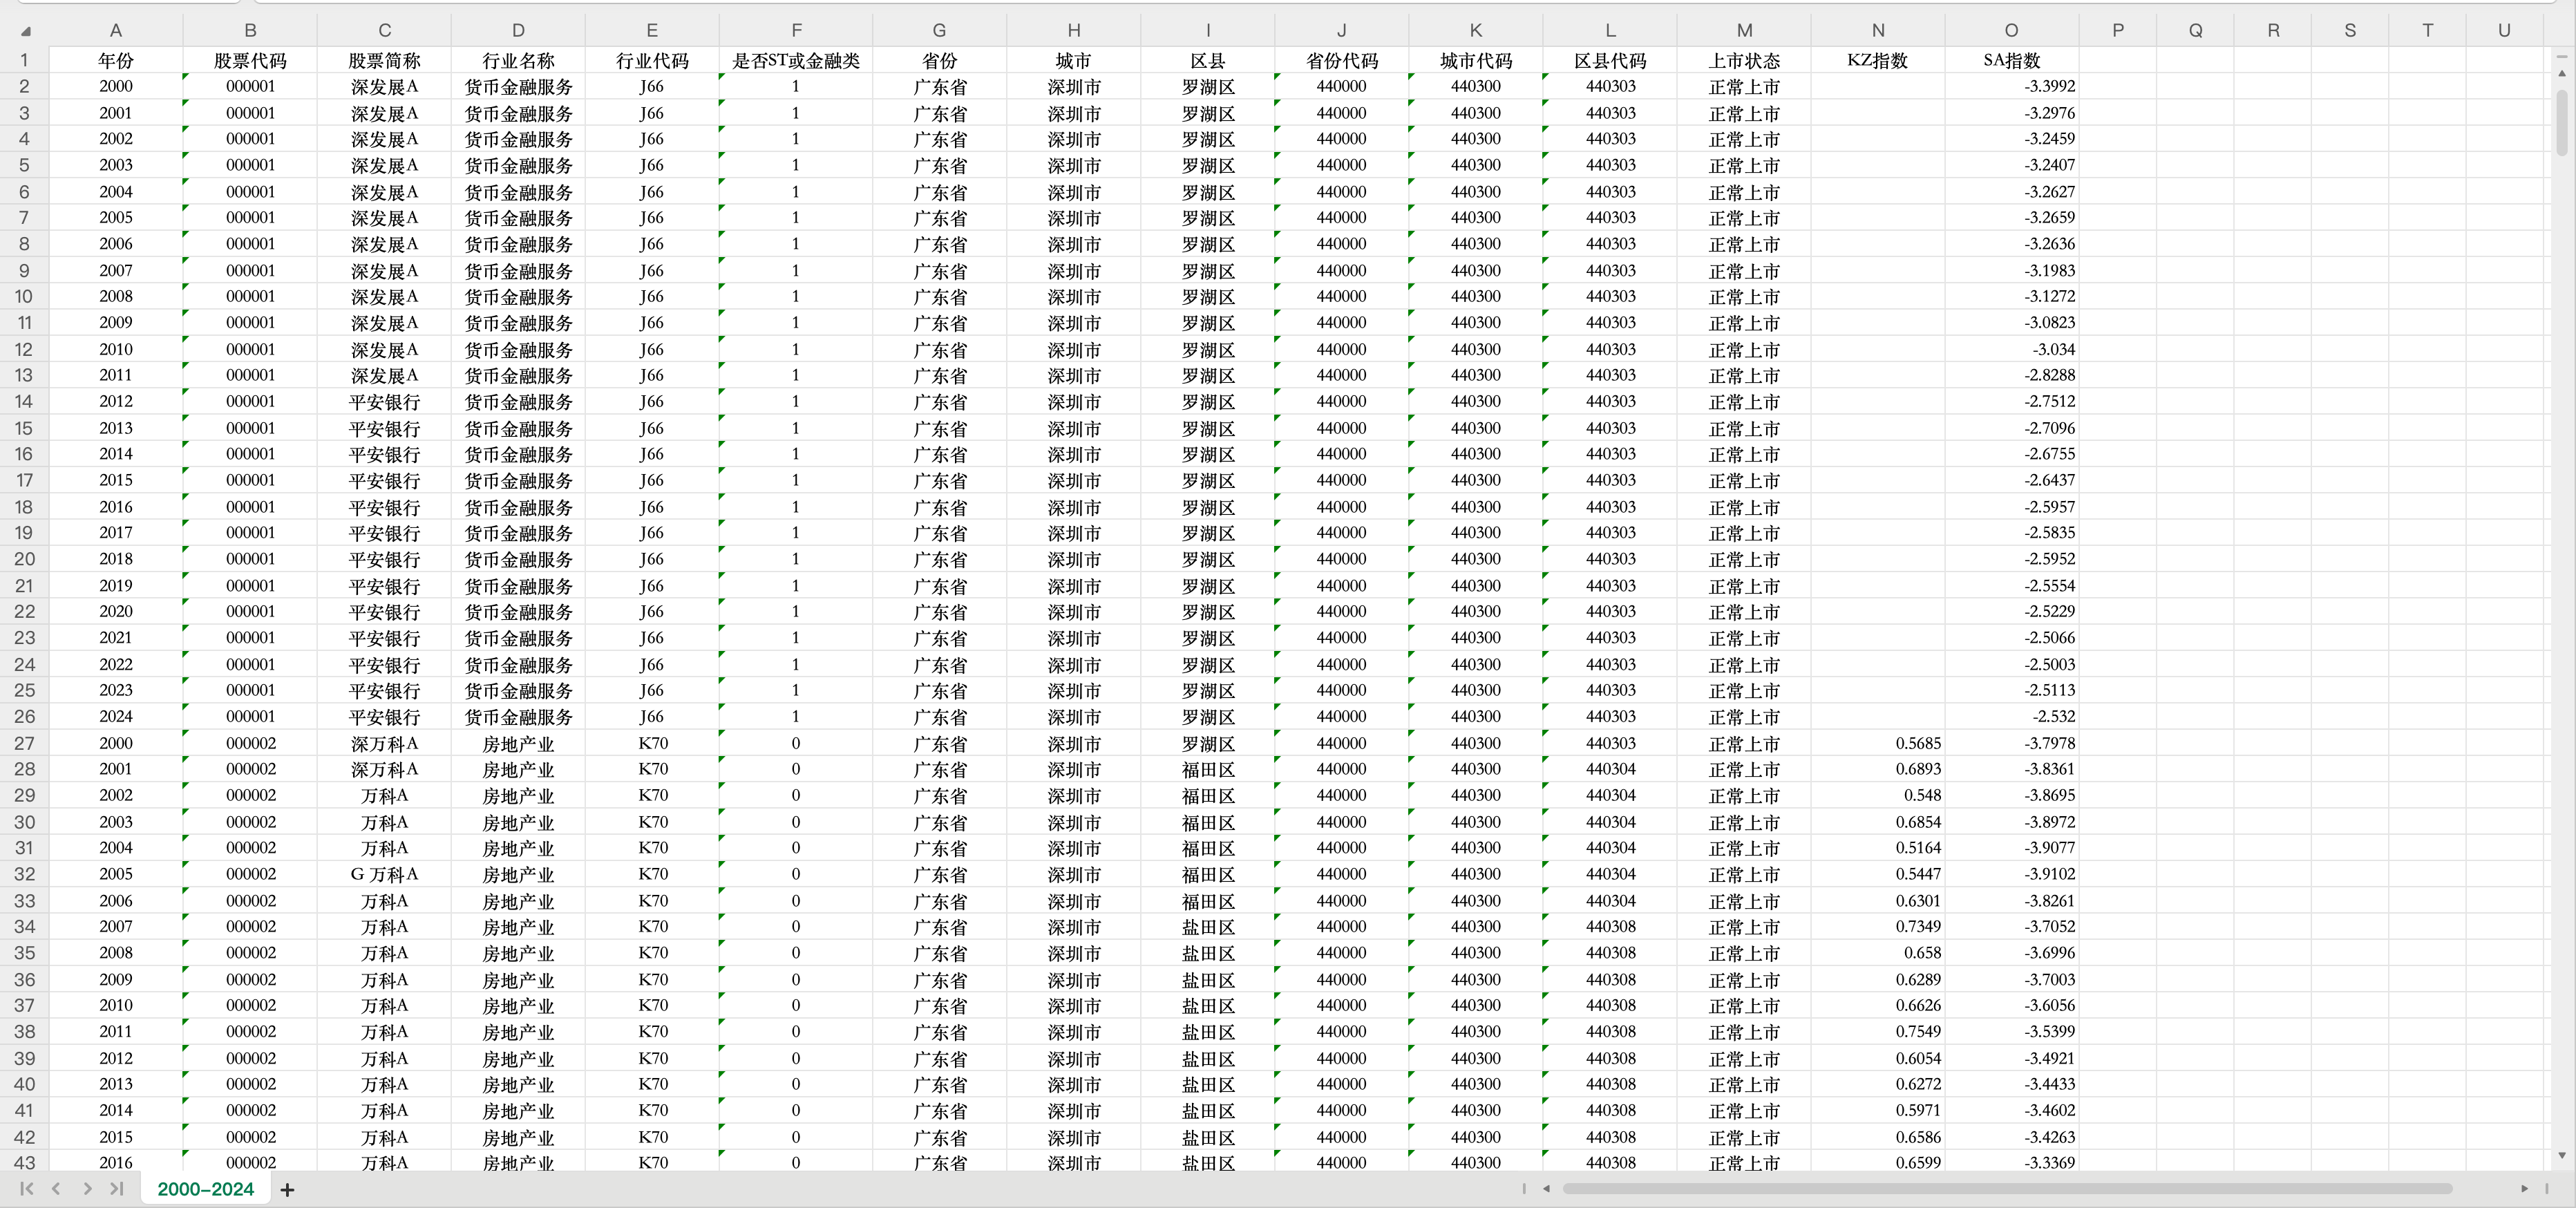
Task: Click vertical scrollbar down arrow
Action: pyautogui.click(x=2562, y=1155)
